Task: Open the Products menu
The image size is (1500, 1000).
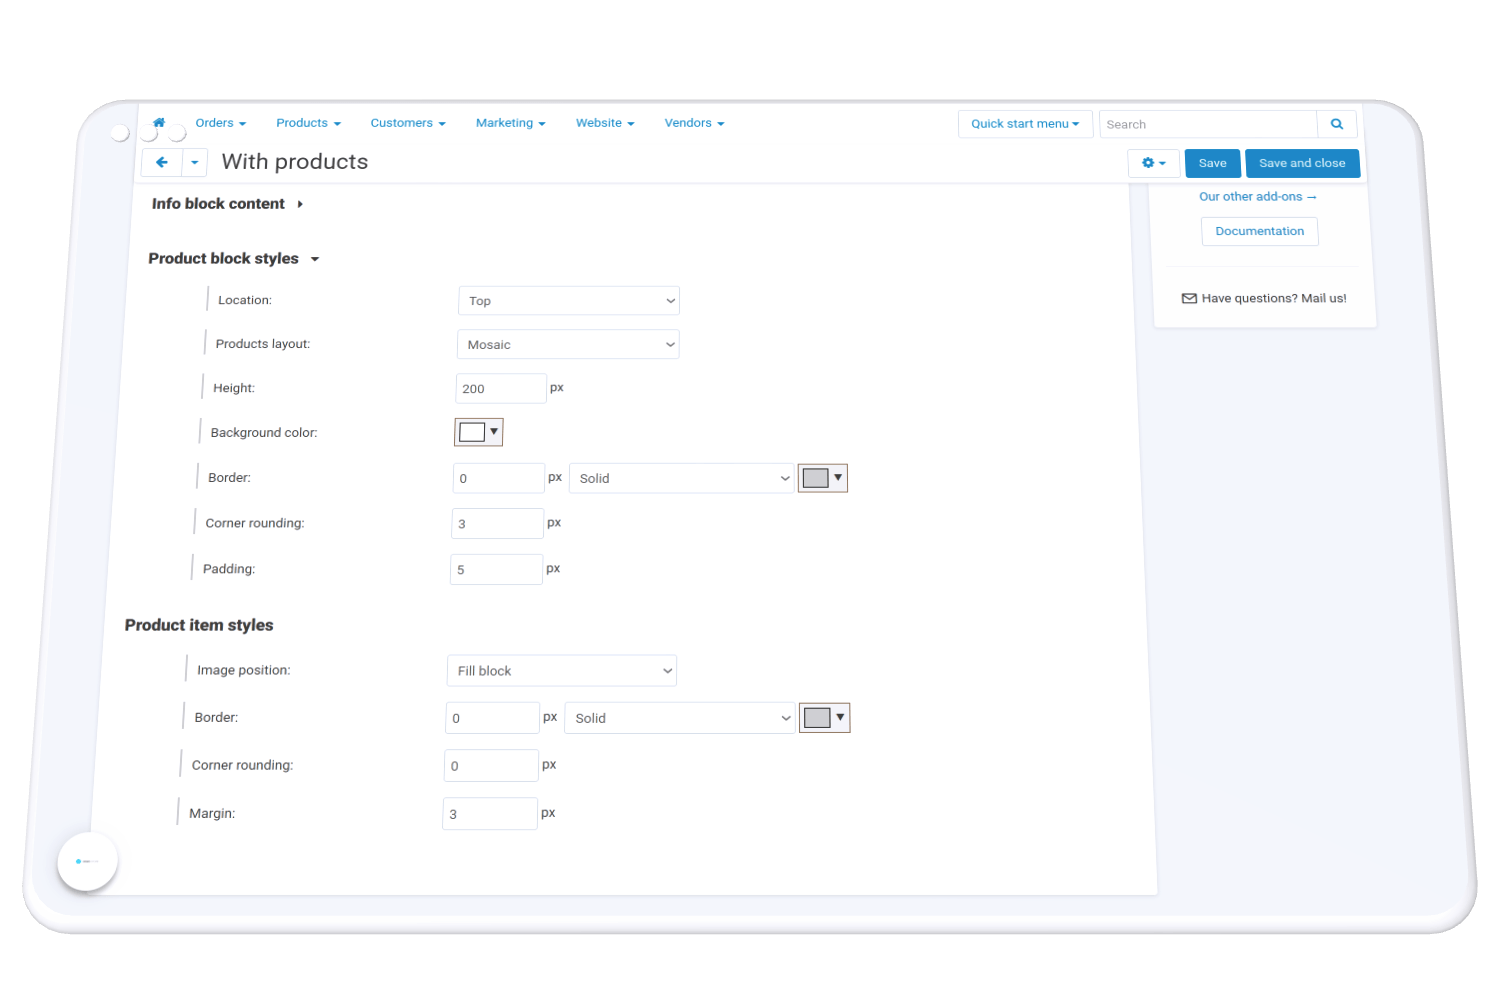Action: point(309,123)
